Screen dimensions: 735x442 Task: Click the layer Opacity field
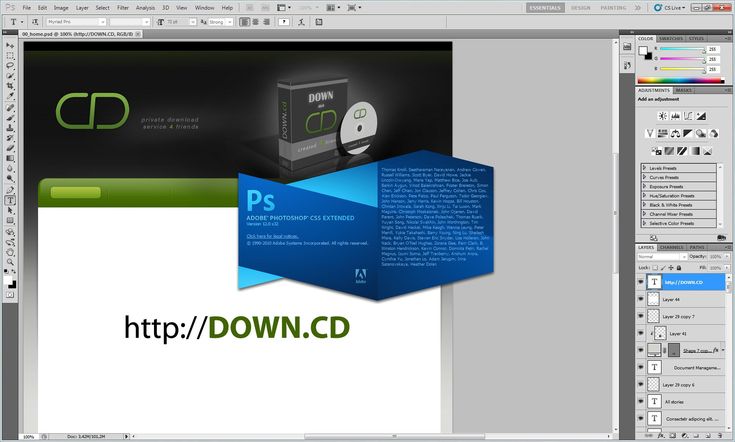tap(715, 257)
